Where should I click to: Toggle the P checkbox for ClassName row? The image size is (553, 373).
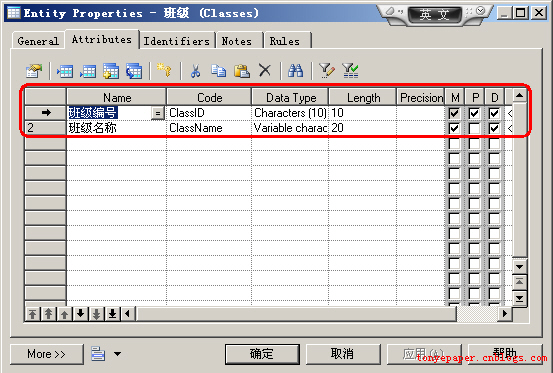click(x=474, y=128)
